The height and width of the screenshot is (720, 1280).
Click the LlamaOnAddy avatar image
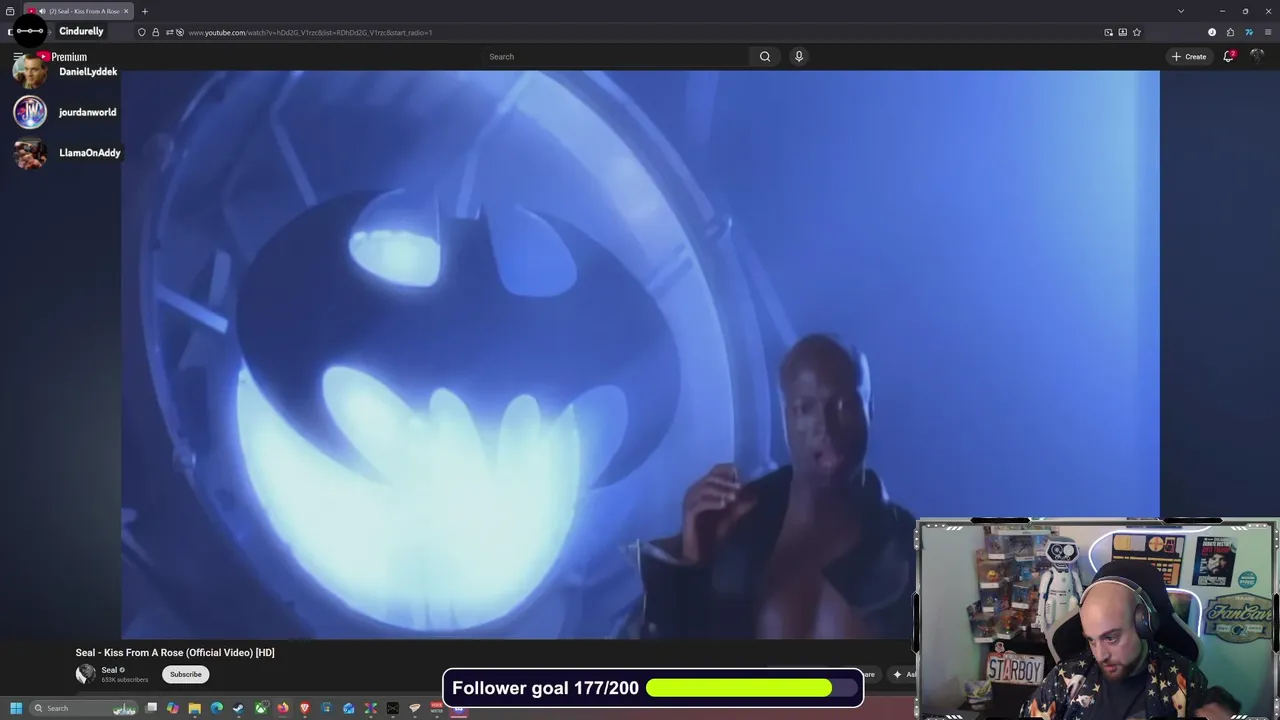[30, 153]
